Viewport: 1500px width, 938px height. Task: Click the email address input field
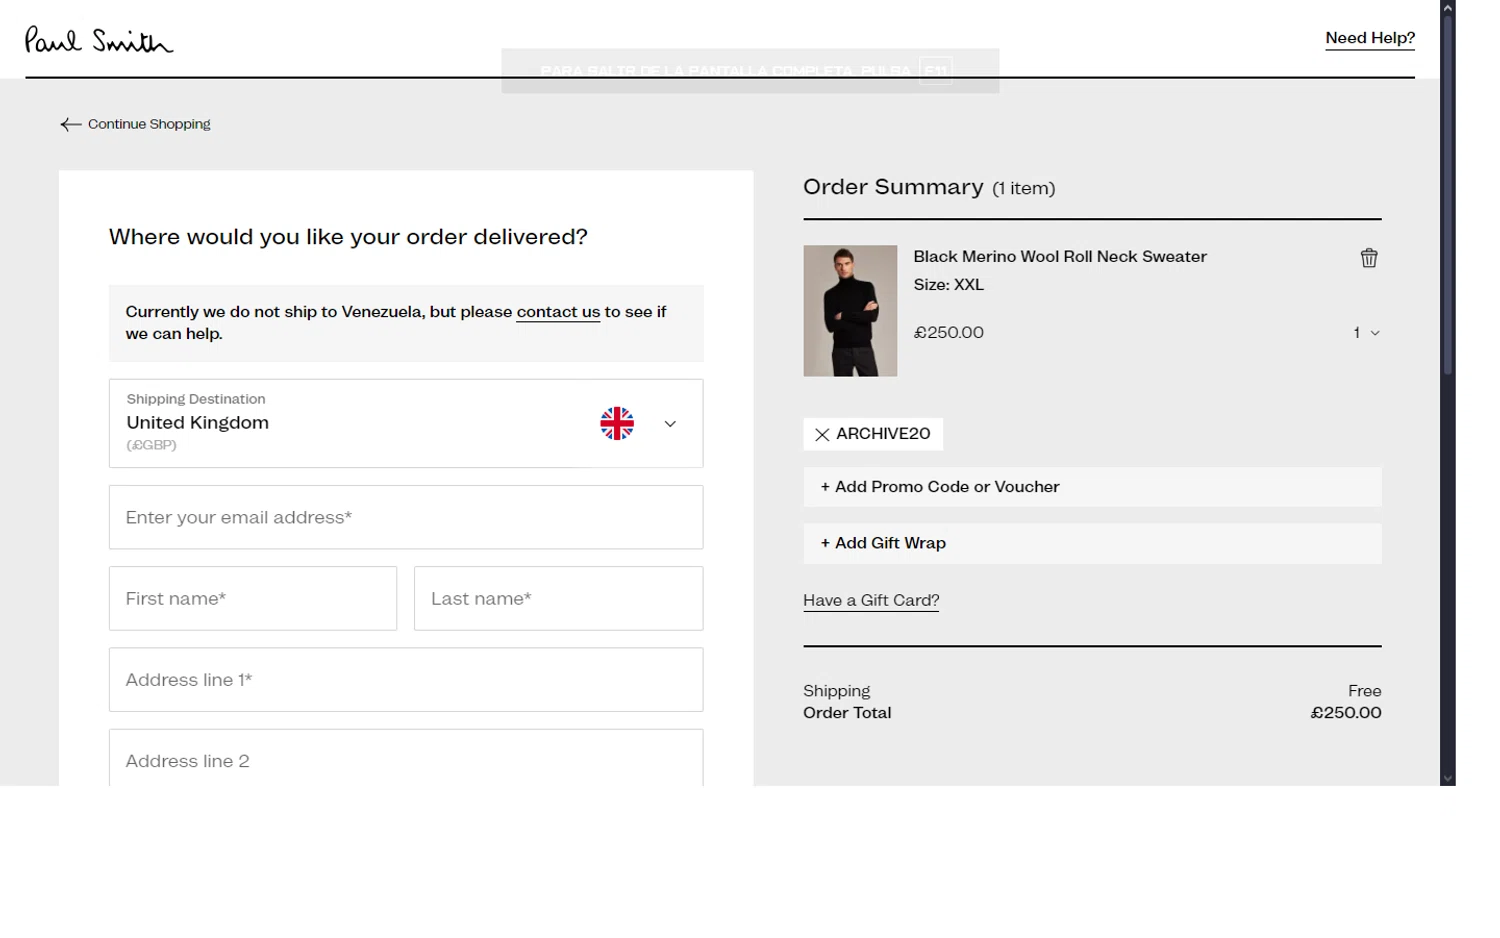click(405, 517)
